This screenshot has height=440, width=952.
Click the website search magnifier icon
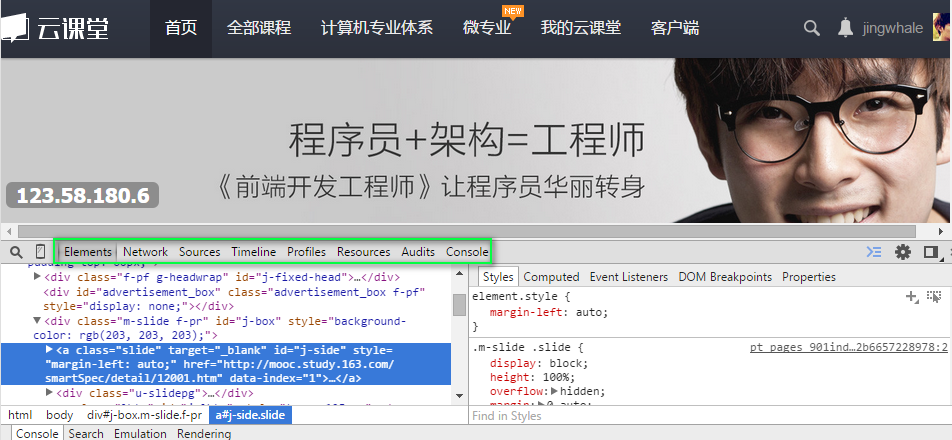pyautogui.click(x=812, y=28)
